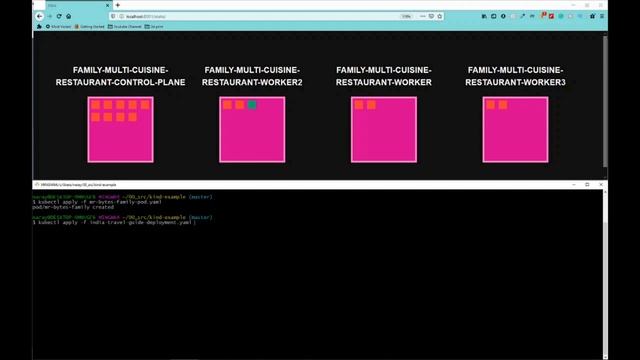Open the browser home page
Image resolution: width=640 pixels, height=360 pixels.
(69, 16)
